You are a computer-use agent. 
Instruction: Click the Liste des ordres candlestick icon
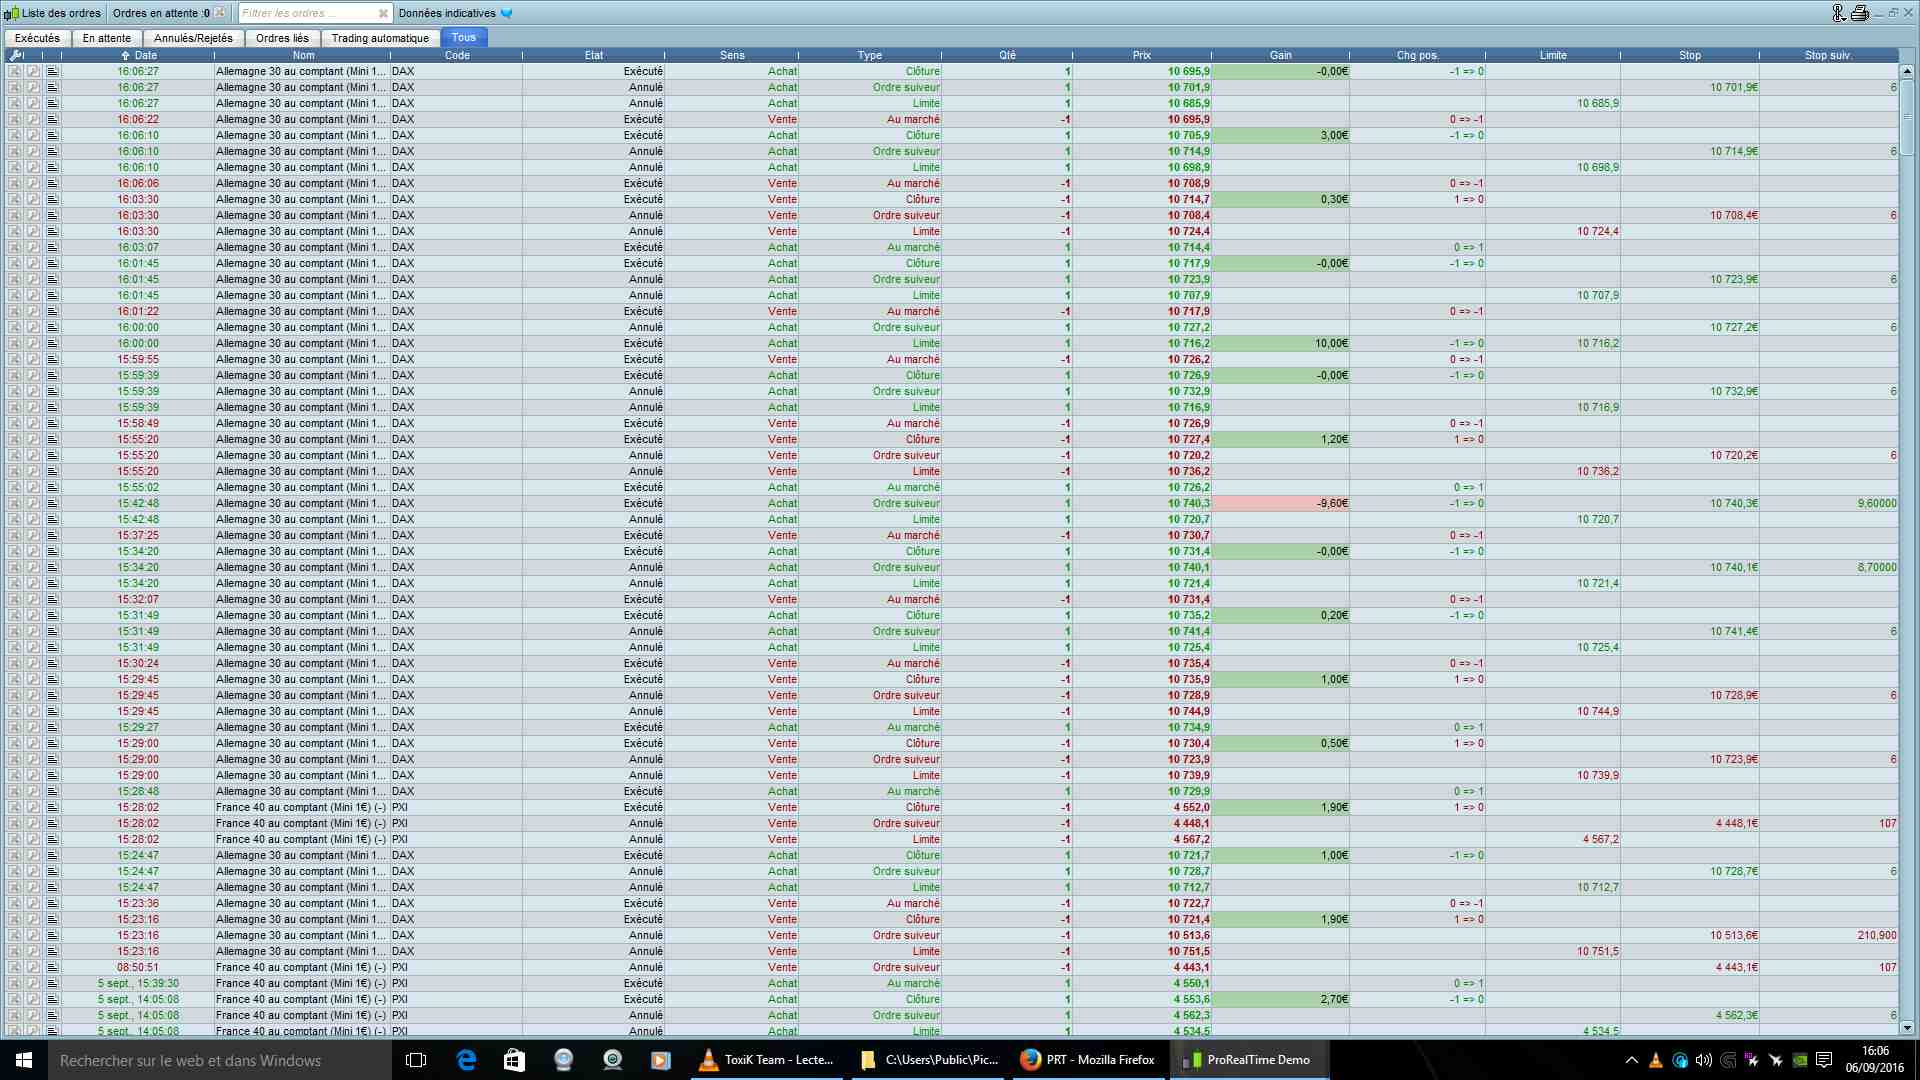pos(11,13)
